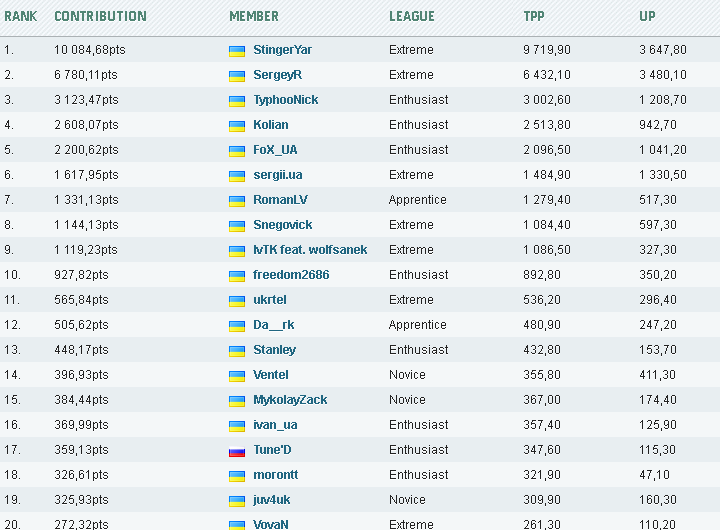Click the flag icon beside SergeyR
Image resolution: width=720 pixels, height=530 pixels.
click(x=237, y=76)
